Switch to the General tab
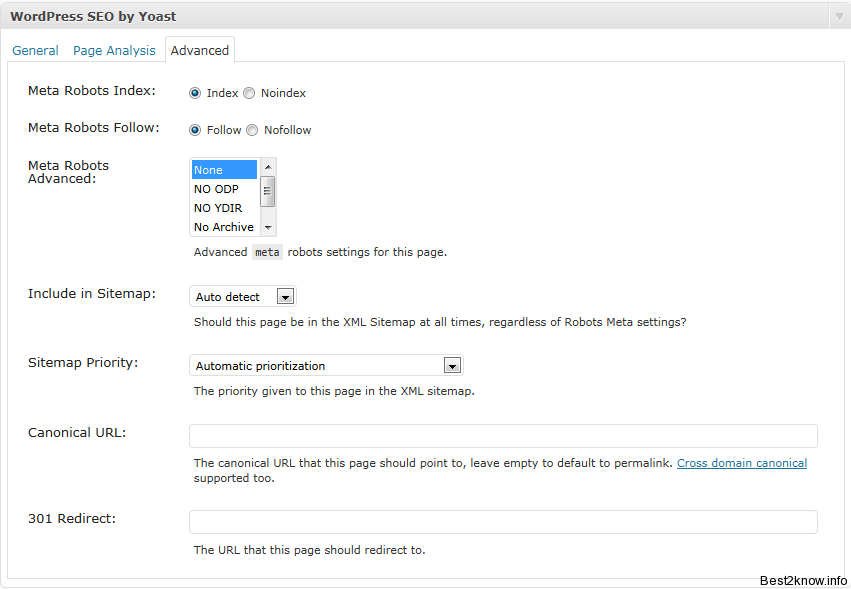The width and height of the screenshot is (851, 589). coord(35,50)
